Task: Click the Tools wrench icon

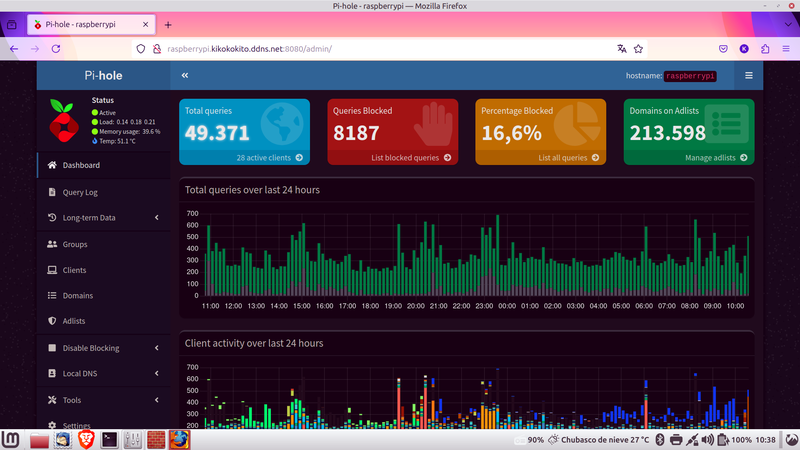Action: click(52, 400)
